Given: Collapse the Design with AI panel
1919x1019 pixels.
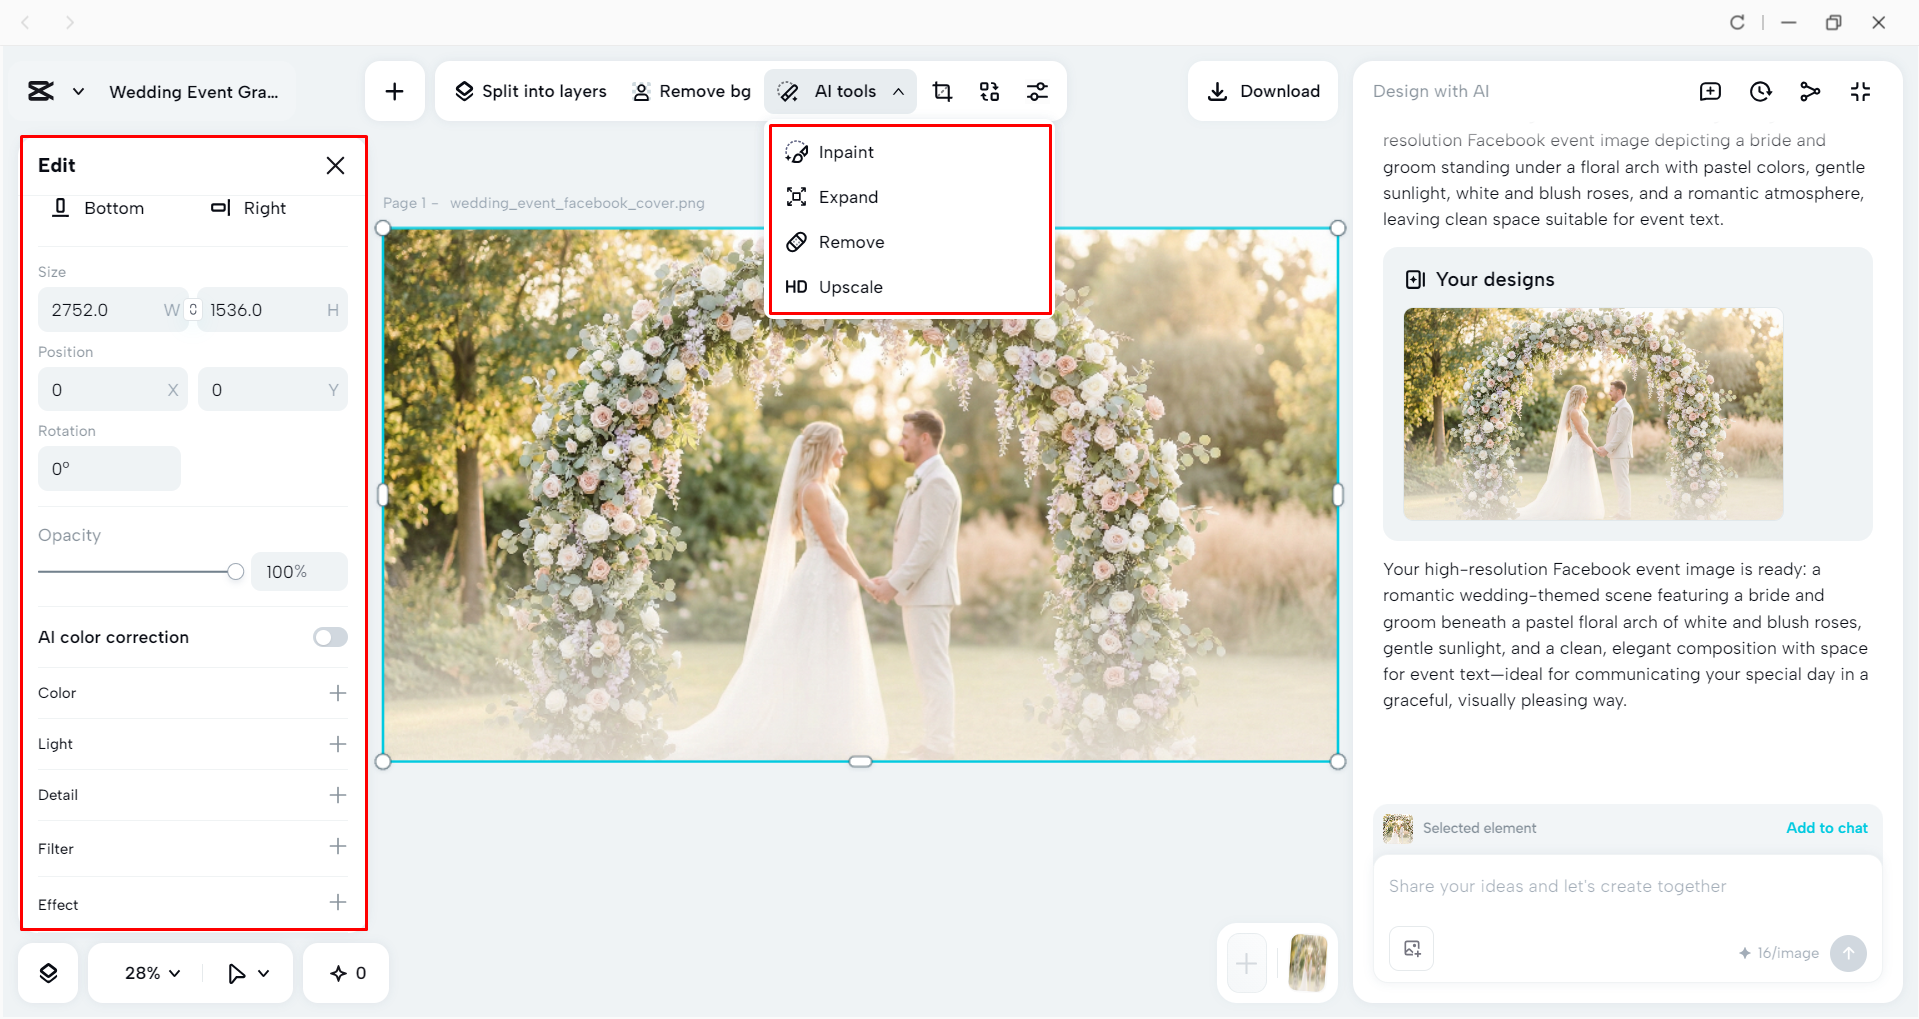Looking at the screenshot, I should 1860,91.
